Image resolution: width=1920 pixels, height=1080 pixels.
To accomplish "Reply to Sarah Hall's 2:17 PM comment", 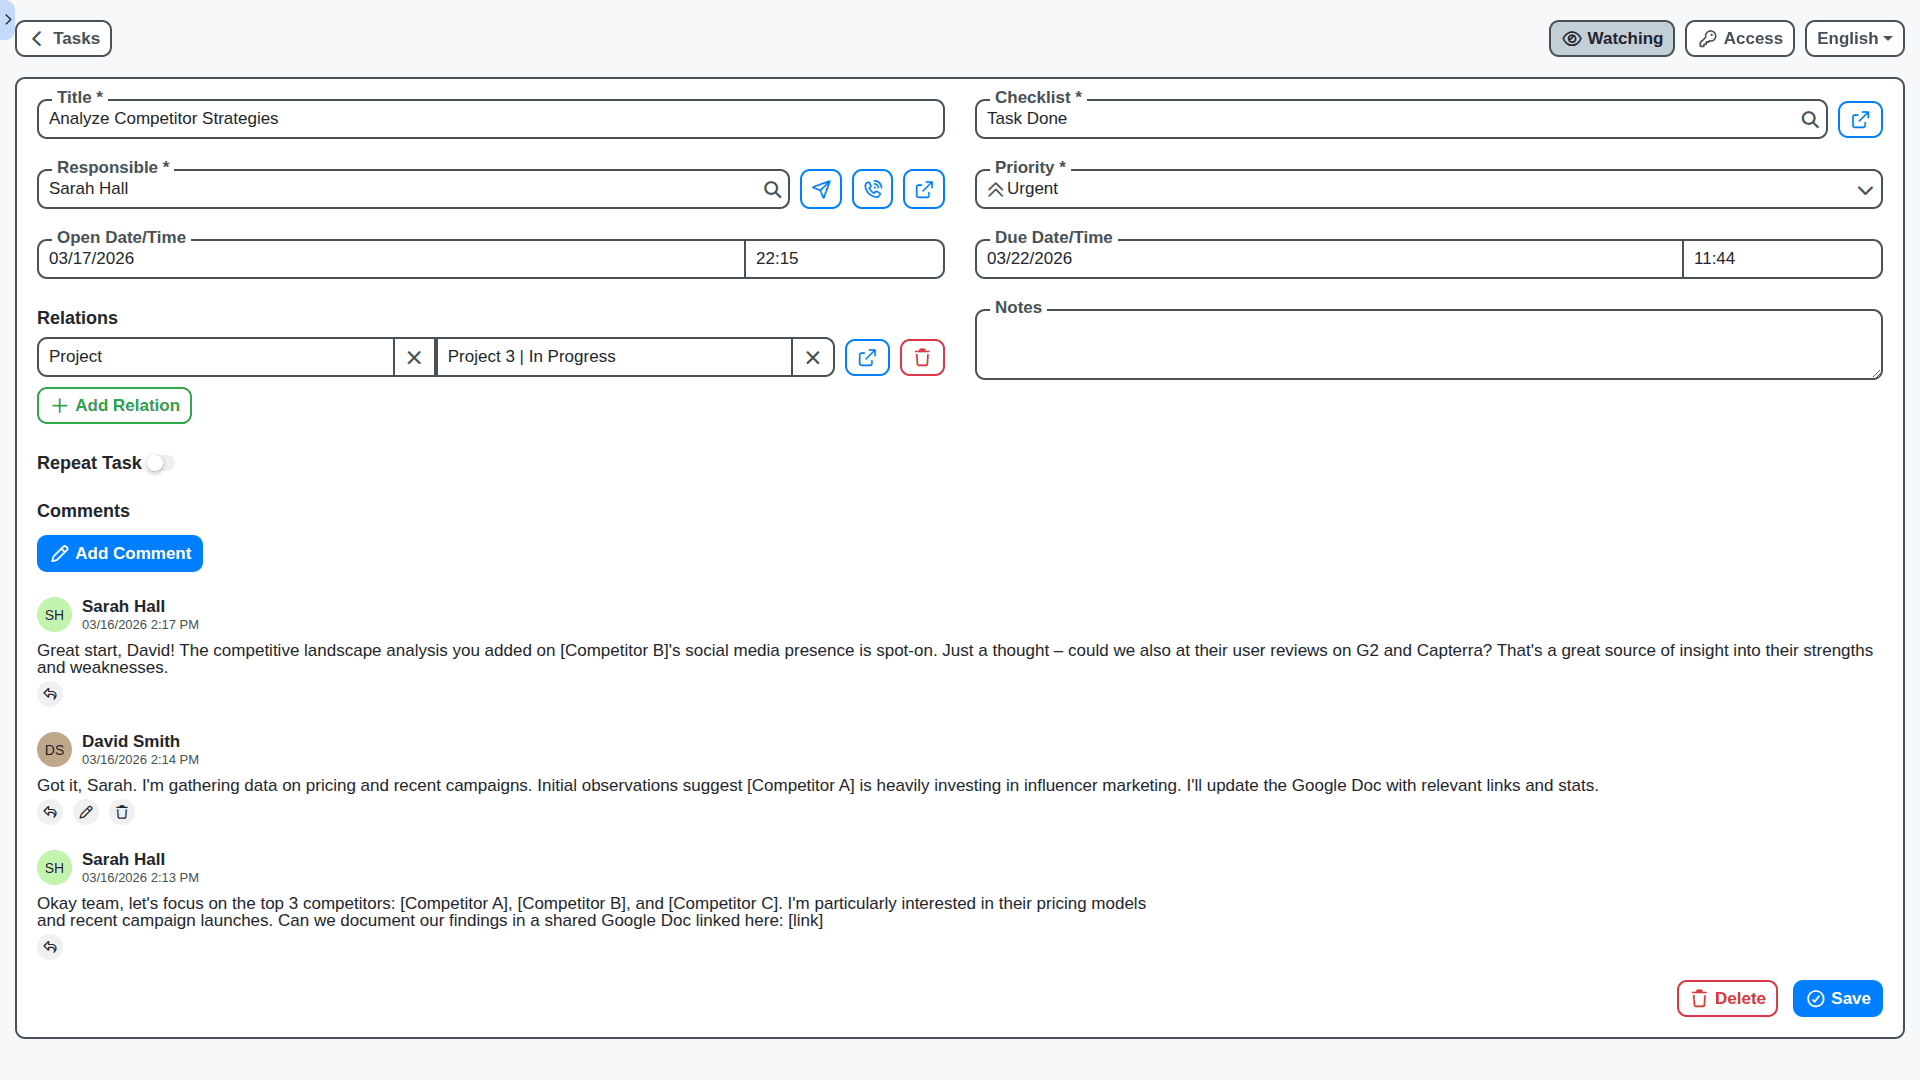I will pyautogui.click(x=50, y=694).
